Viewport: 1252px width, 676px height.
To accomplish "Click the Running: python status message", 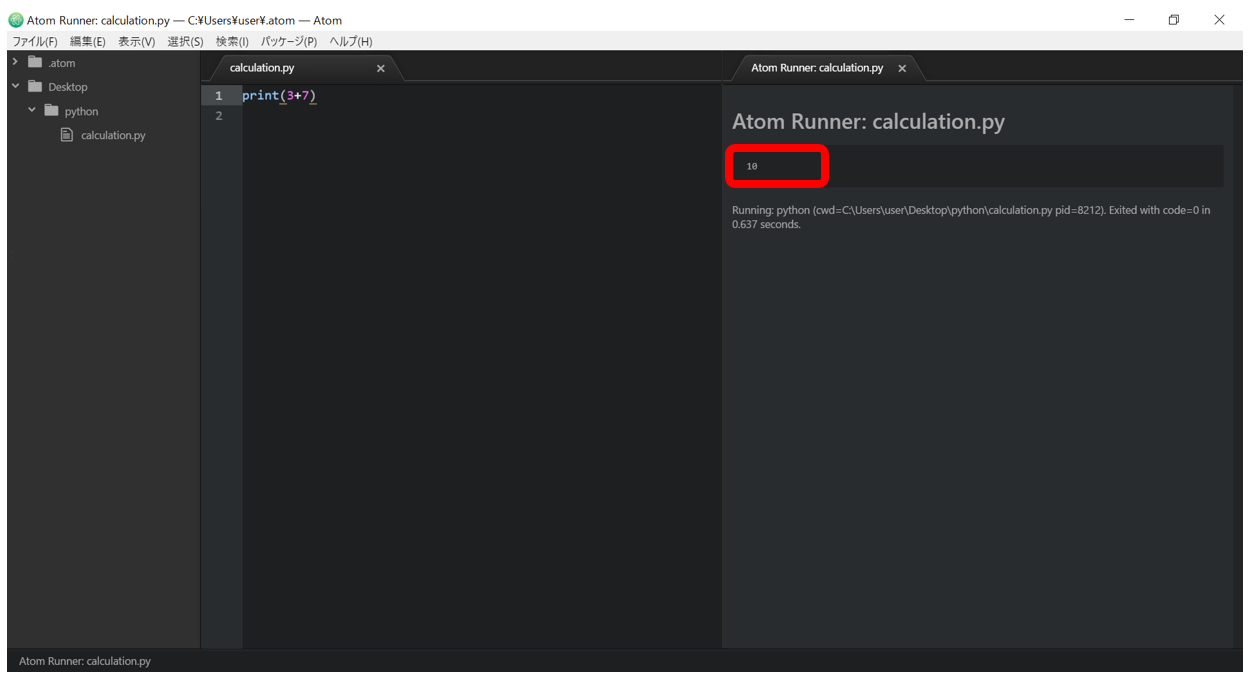I will tap(971, 217).
